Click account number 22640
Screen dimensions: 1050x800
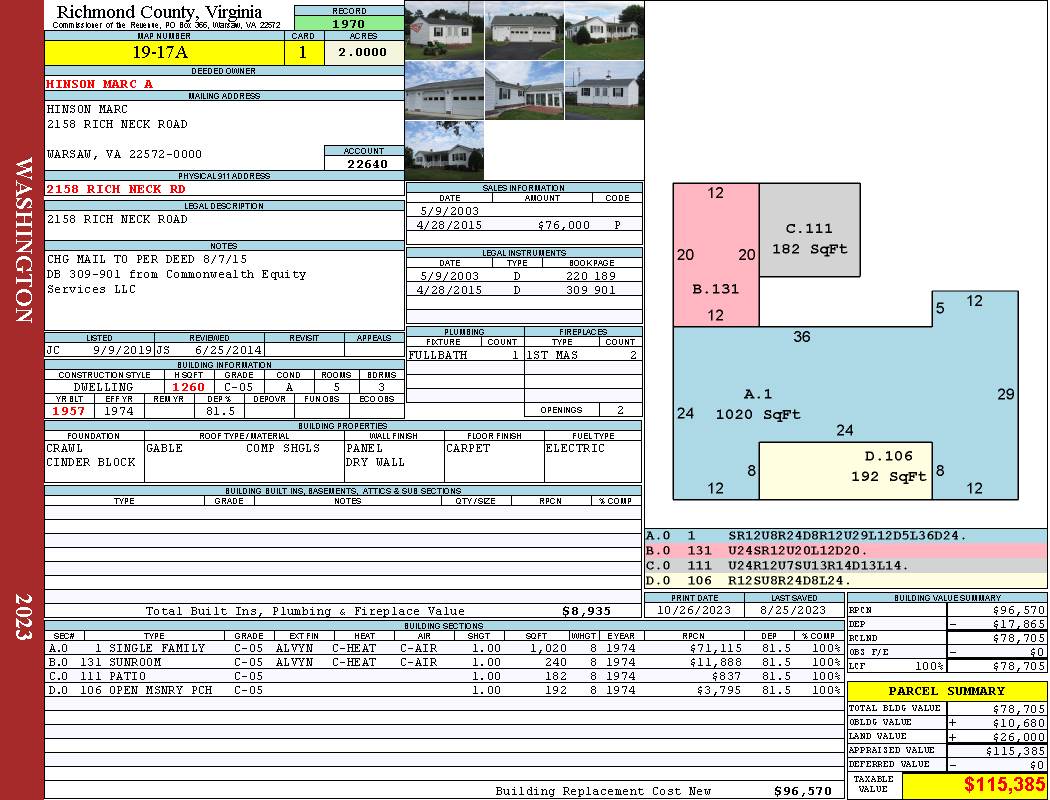(x=367, y=163)
